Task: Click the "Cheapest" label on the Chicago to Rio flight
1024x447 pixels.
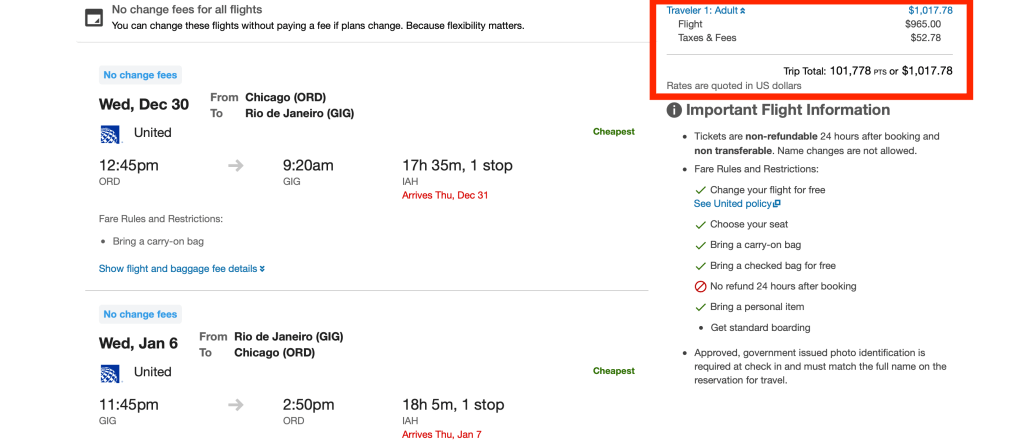Action: 613,132
